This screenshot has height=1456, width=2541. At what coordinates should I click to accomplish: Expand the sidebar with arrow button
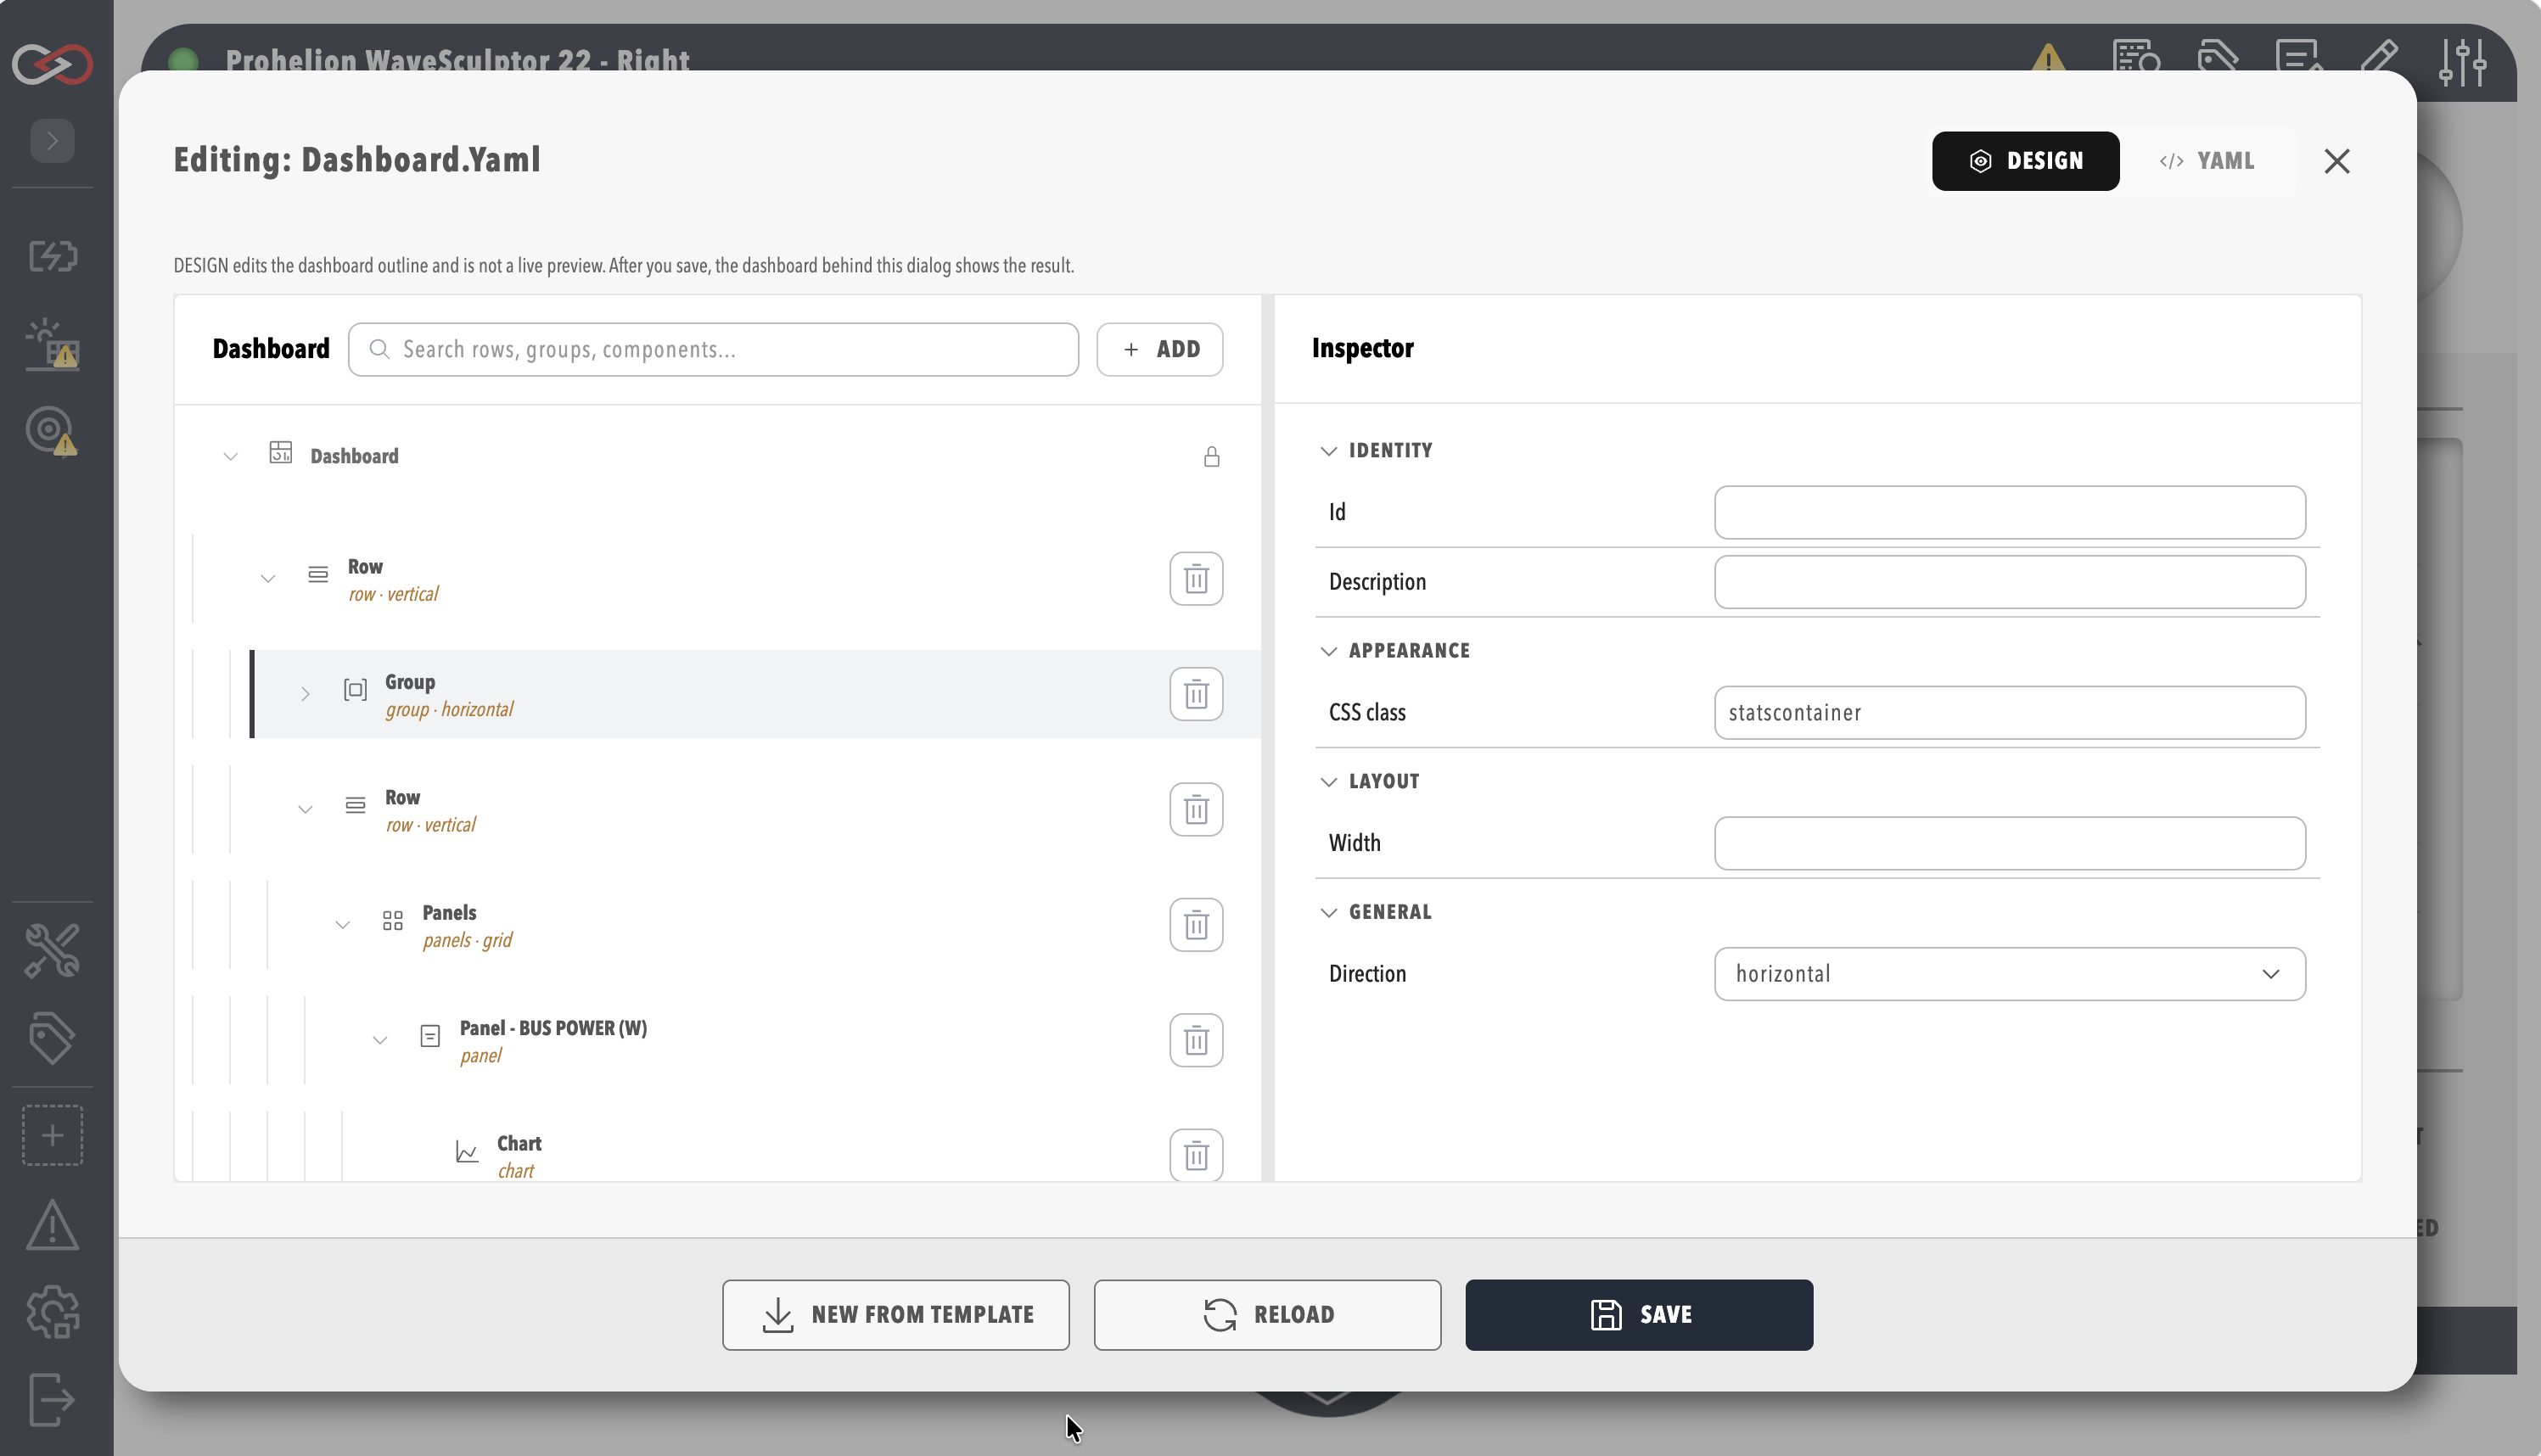click(x=52, y=140)
